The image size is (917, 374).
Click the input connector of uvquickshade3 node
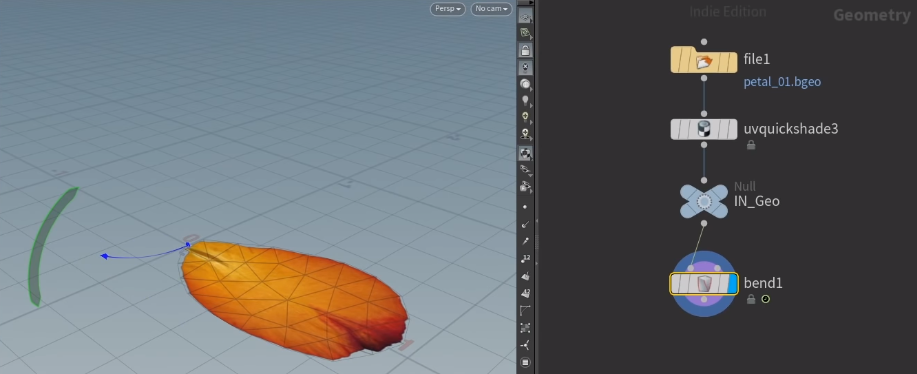coord(704,114)
